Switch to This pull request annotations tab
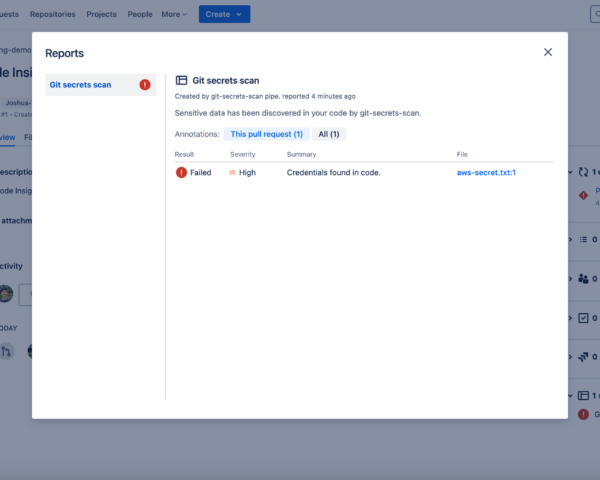The width and height of the screenshot is (600, 480). tap(266, 134)
